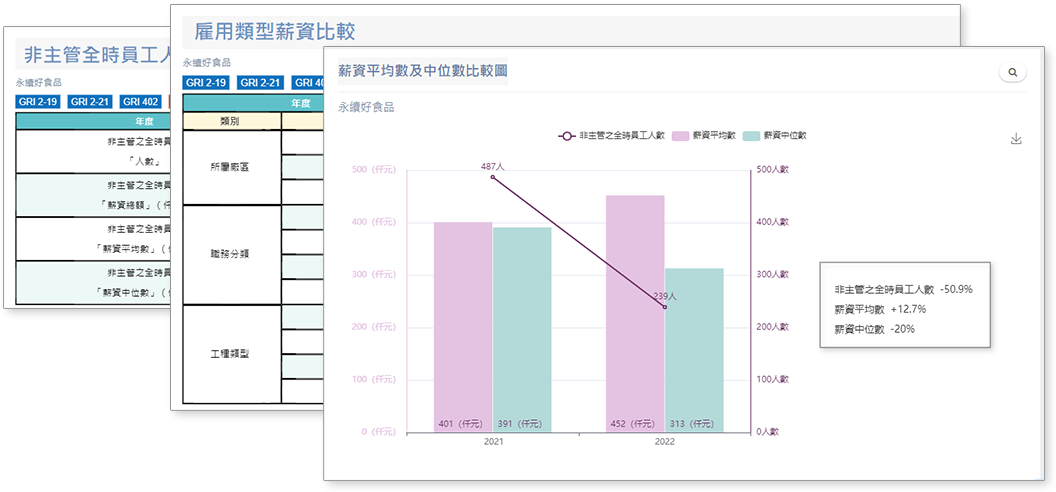Select the 所屬廠區 category cell
1056x492 pixels.
[x=231, y=167]
